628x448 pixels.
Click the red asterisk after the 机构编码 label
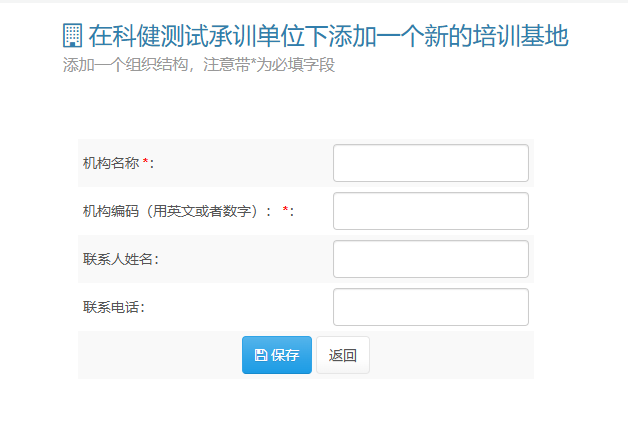click(x=286, y=211)
